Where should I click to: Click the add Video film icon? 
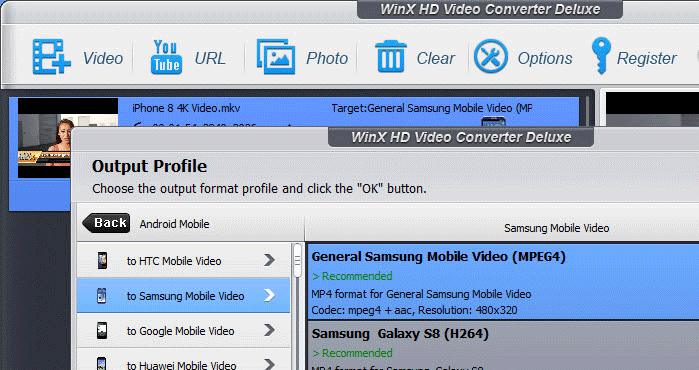51,57
